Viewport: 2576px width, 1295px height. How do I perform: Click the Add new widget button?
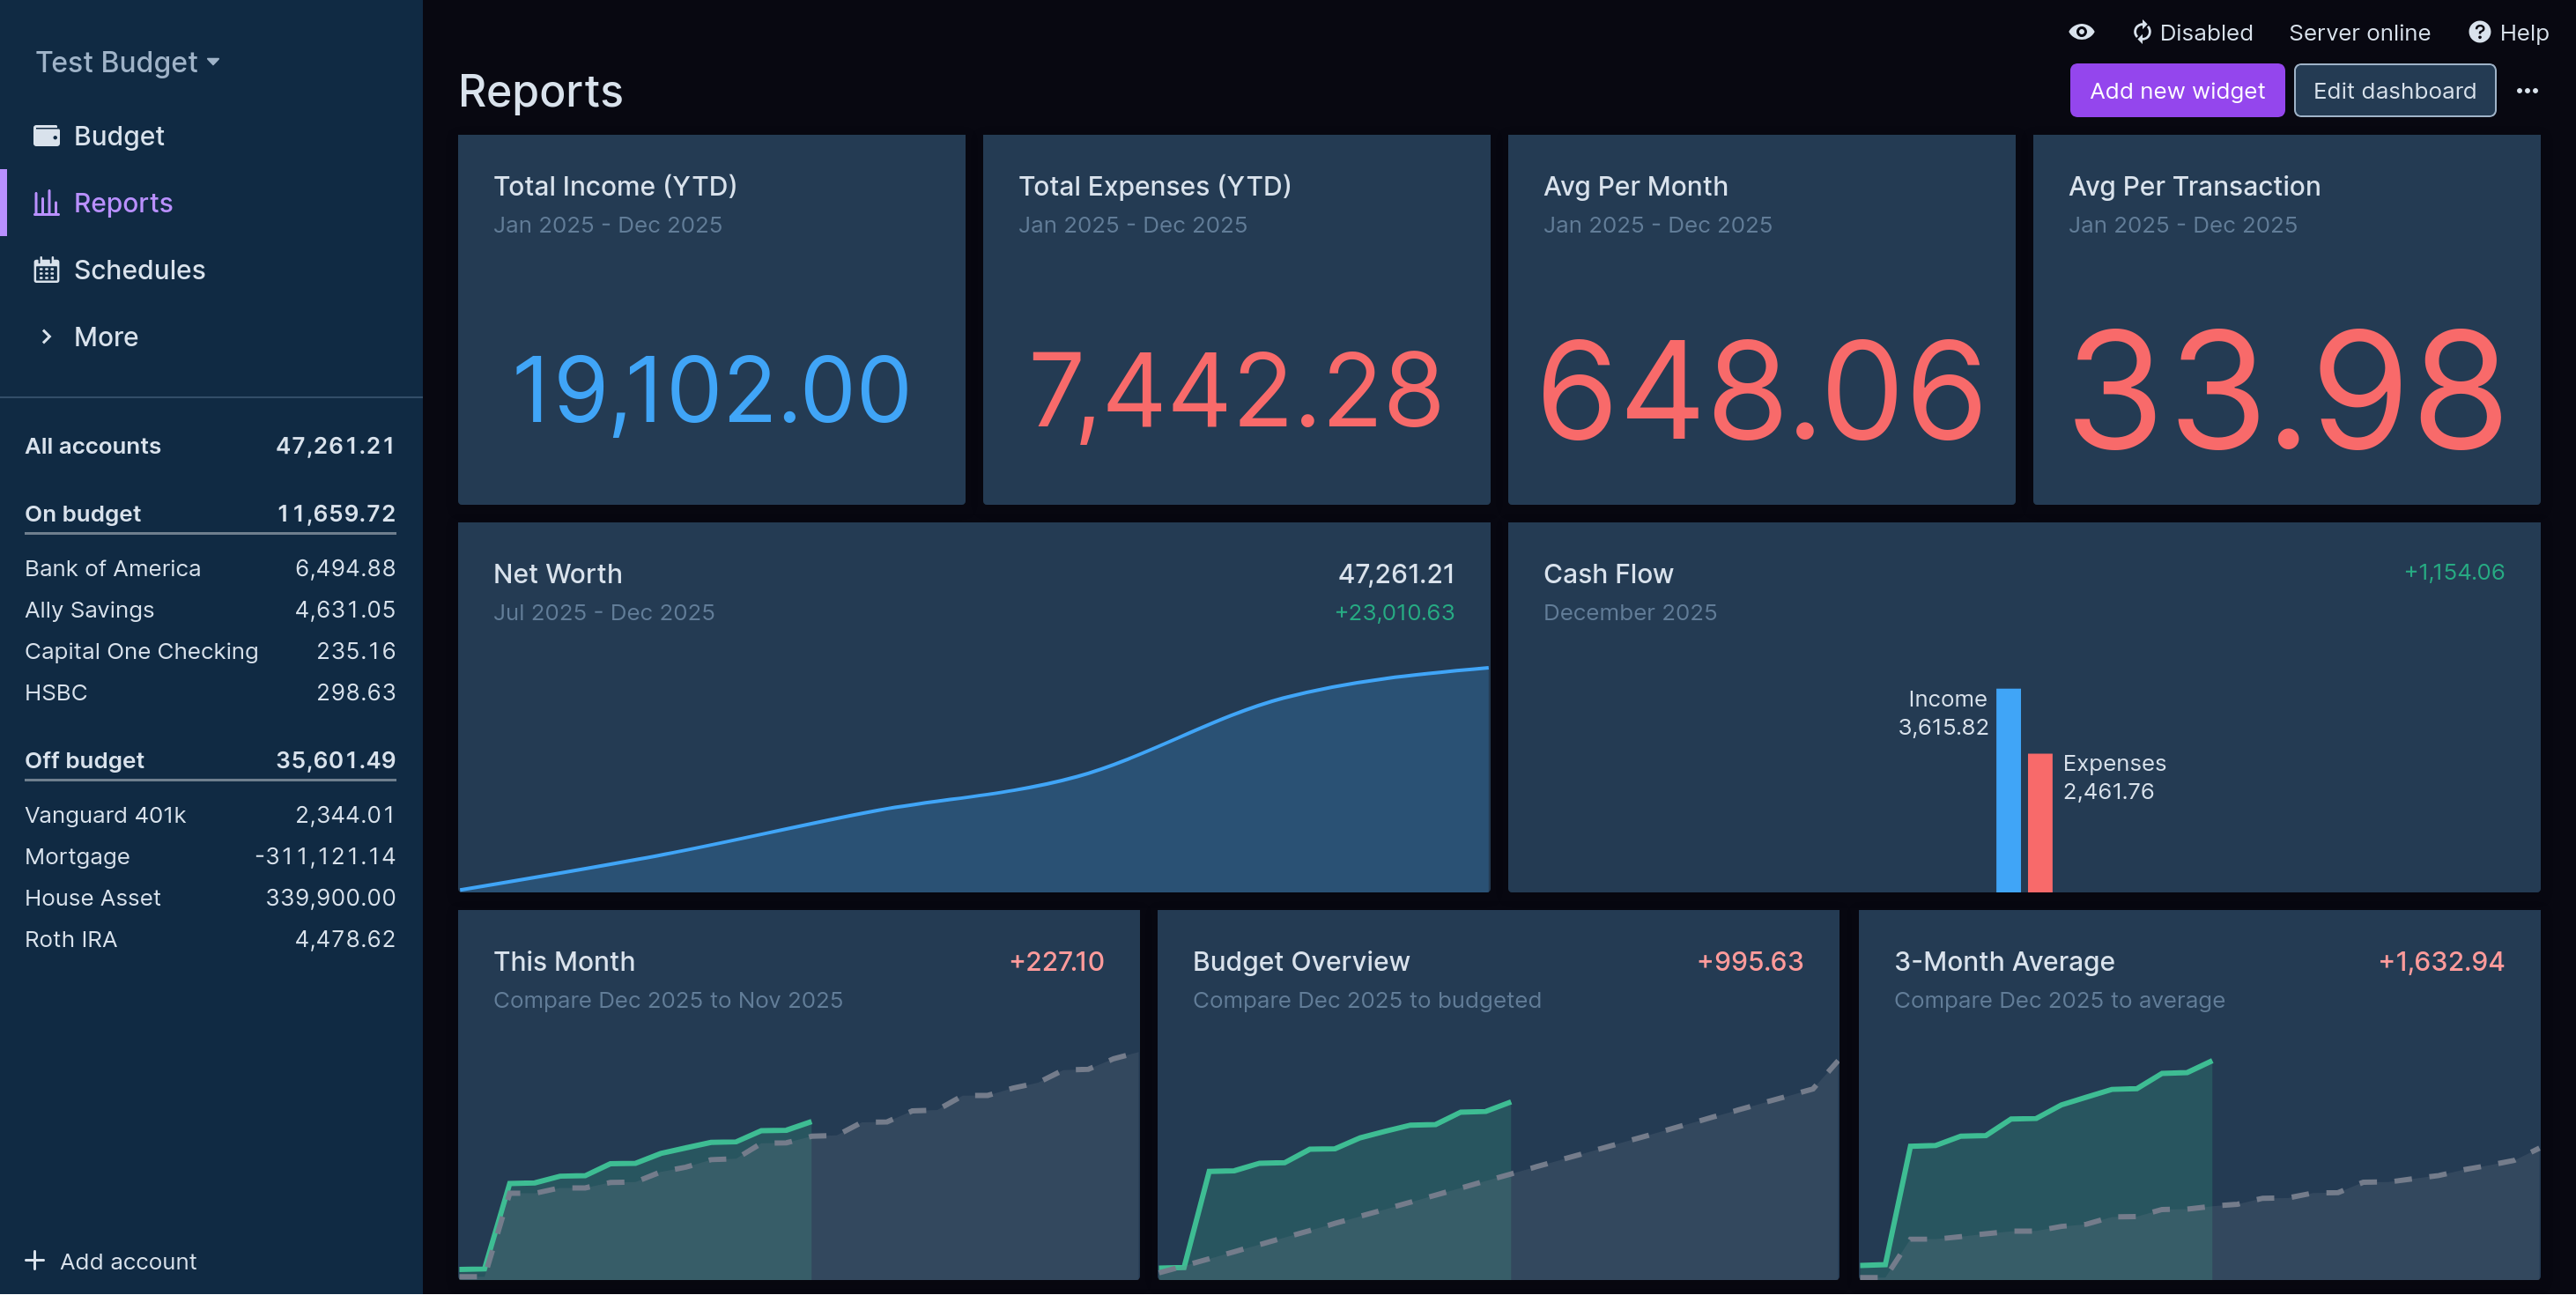[x=2176, y=91]
